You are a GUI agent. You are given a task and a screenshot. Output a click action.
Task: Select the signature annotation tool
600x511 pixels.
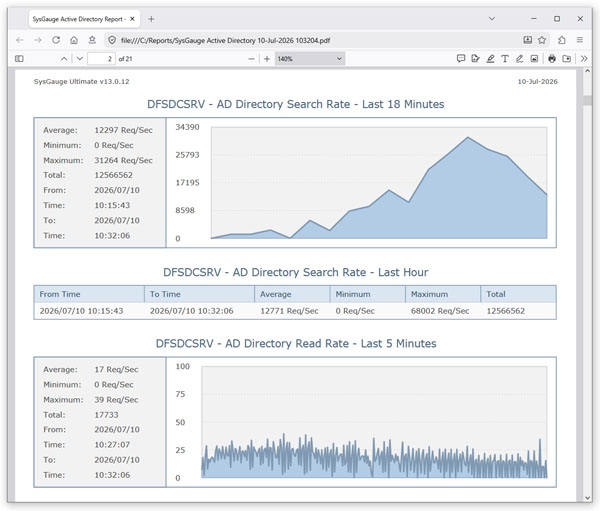tap(475, 59)
